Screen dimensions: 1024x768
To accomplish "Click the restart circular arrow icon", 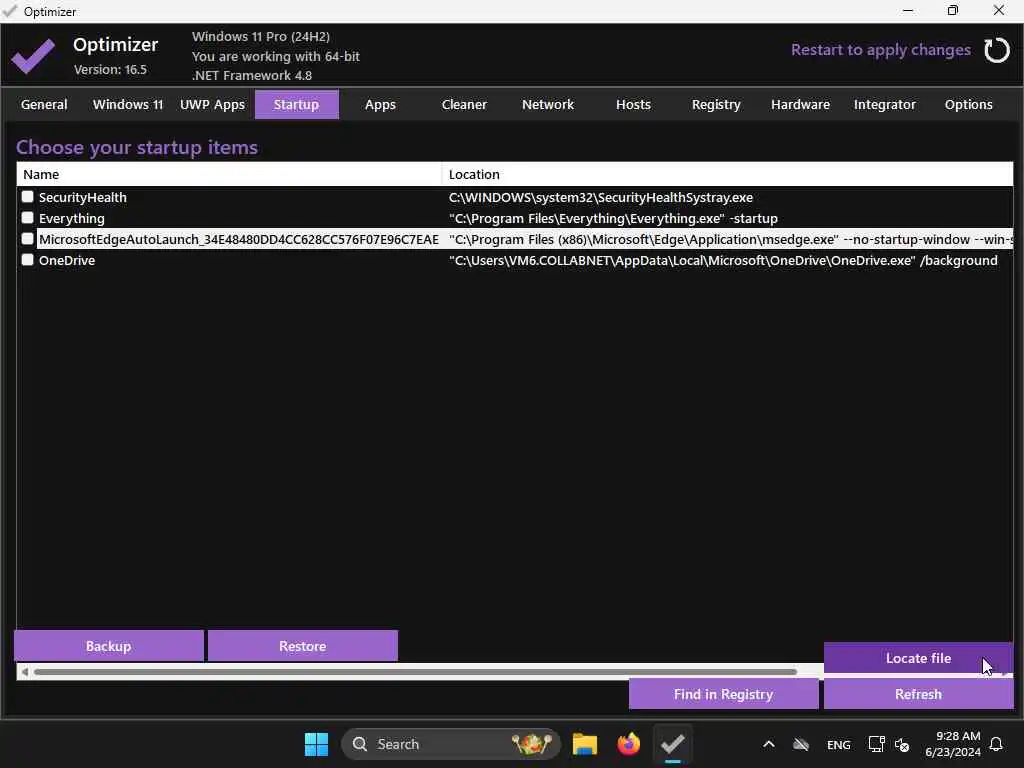I will tap(997, 50).
